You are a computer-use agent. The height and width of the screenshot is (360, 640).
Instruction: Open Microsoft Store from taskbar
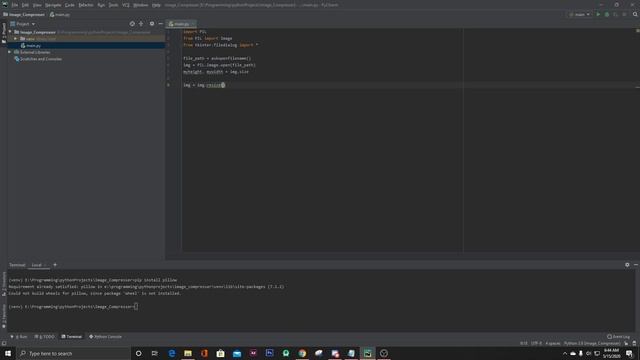pos(220,353)
